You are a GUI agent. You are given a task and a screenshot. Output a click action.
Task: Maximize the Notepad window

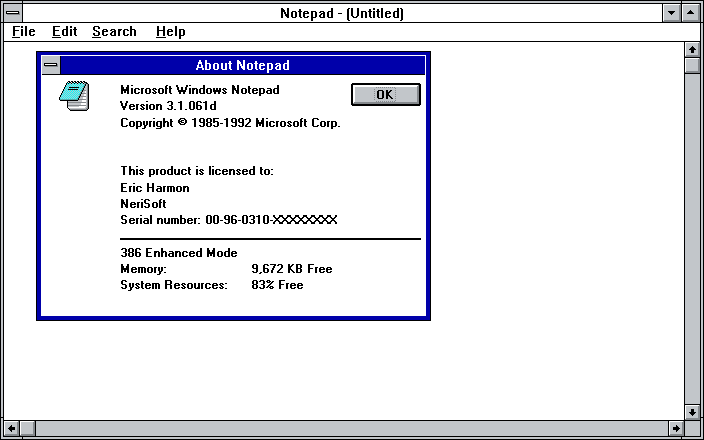pos(691,13)
